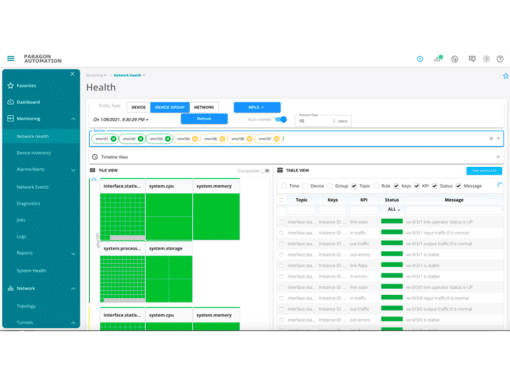Image resolution: width=510 pixels, height=382 pixels.
Task: Uncheck the Topic column checkbox
Action: coord(354,186)
